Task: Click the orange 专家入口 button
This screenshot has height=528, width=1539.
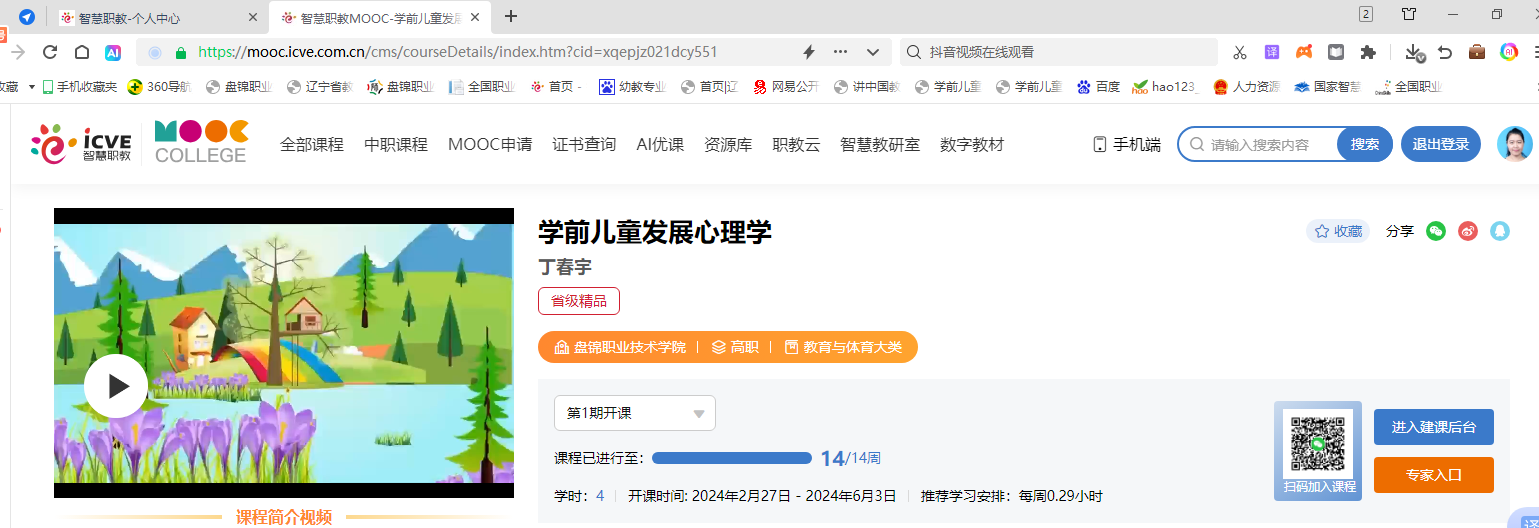Action: point(1433,475)
